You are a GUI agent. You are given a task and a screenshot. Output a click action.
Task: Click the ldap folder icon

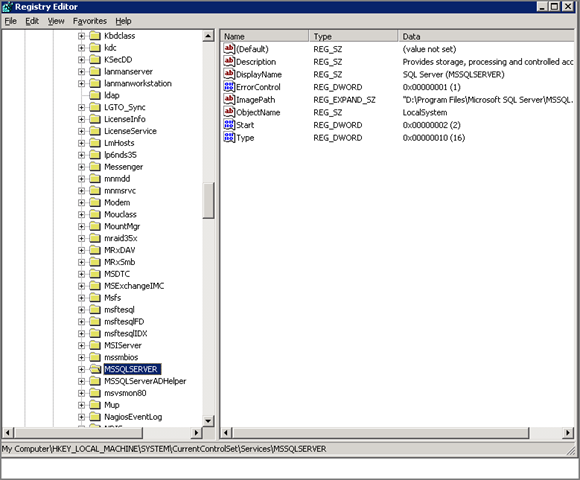tap(95, 95)
